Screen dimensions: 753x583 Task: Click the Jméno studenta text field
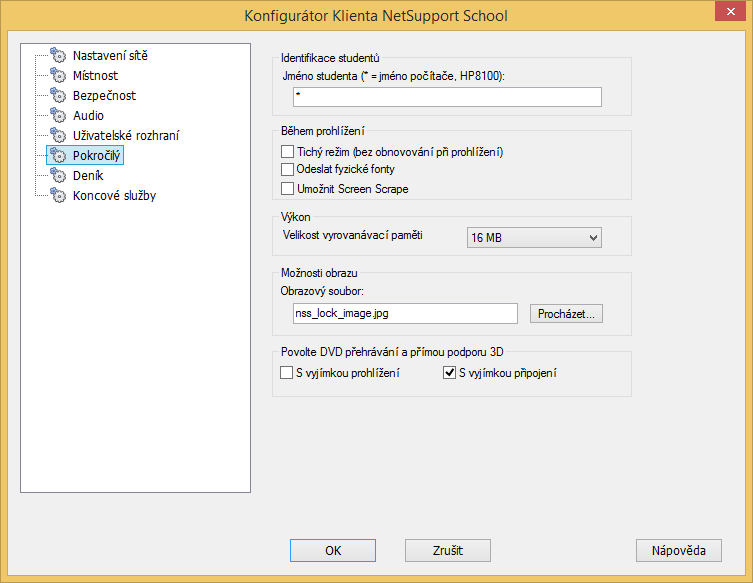(447, 97)
